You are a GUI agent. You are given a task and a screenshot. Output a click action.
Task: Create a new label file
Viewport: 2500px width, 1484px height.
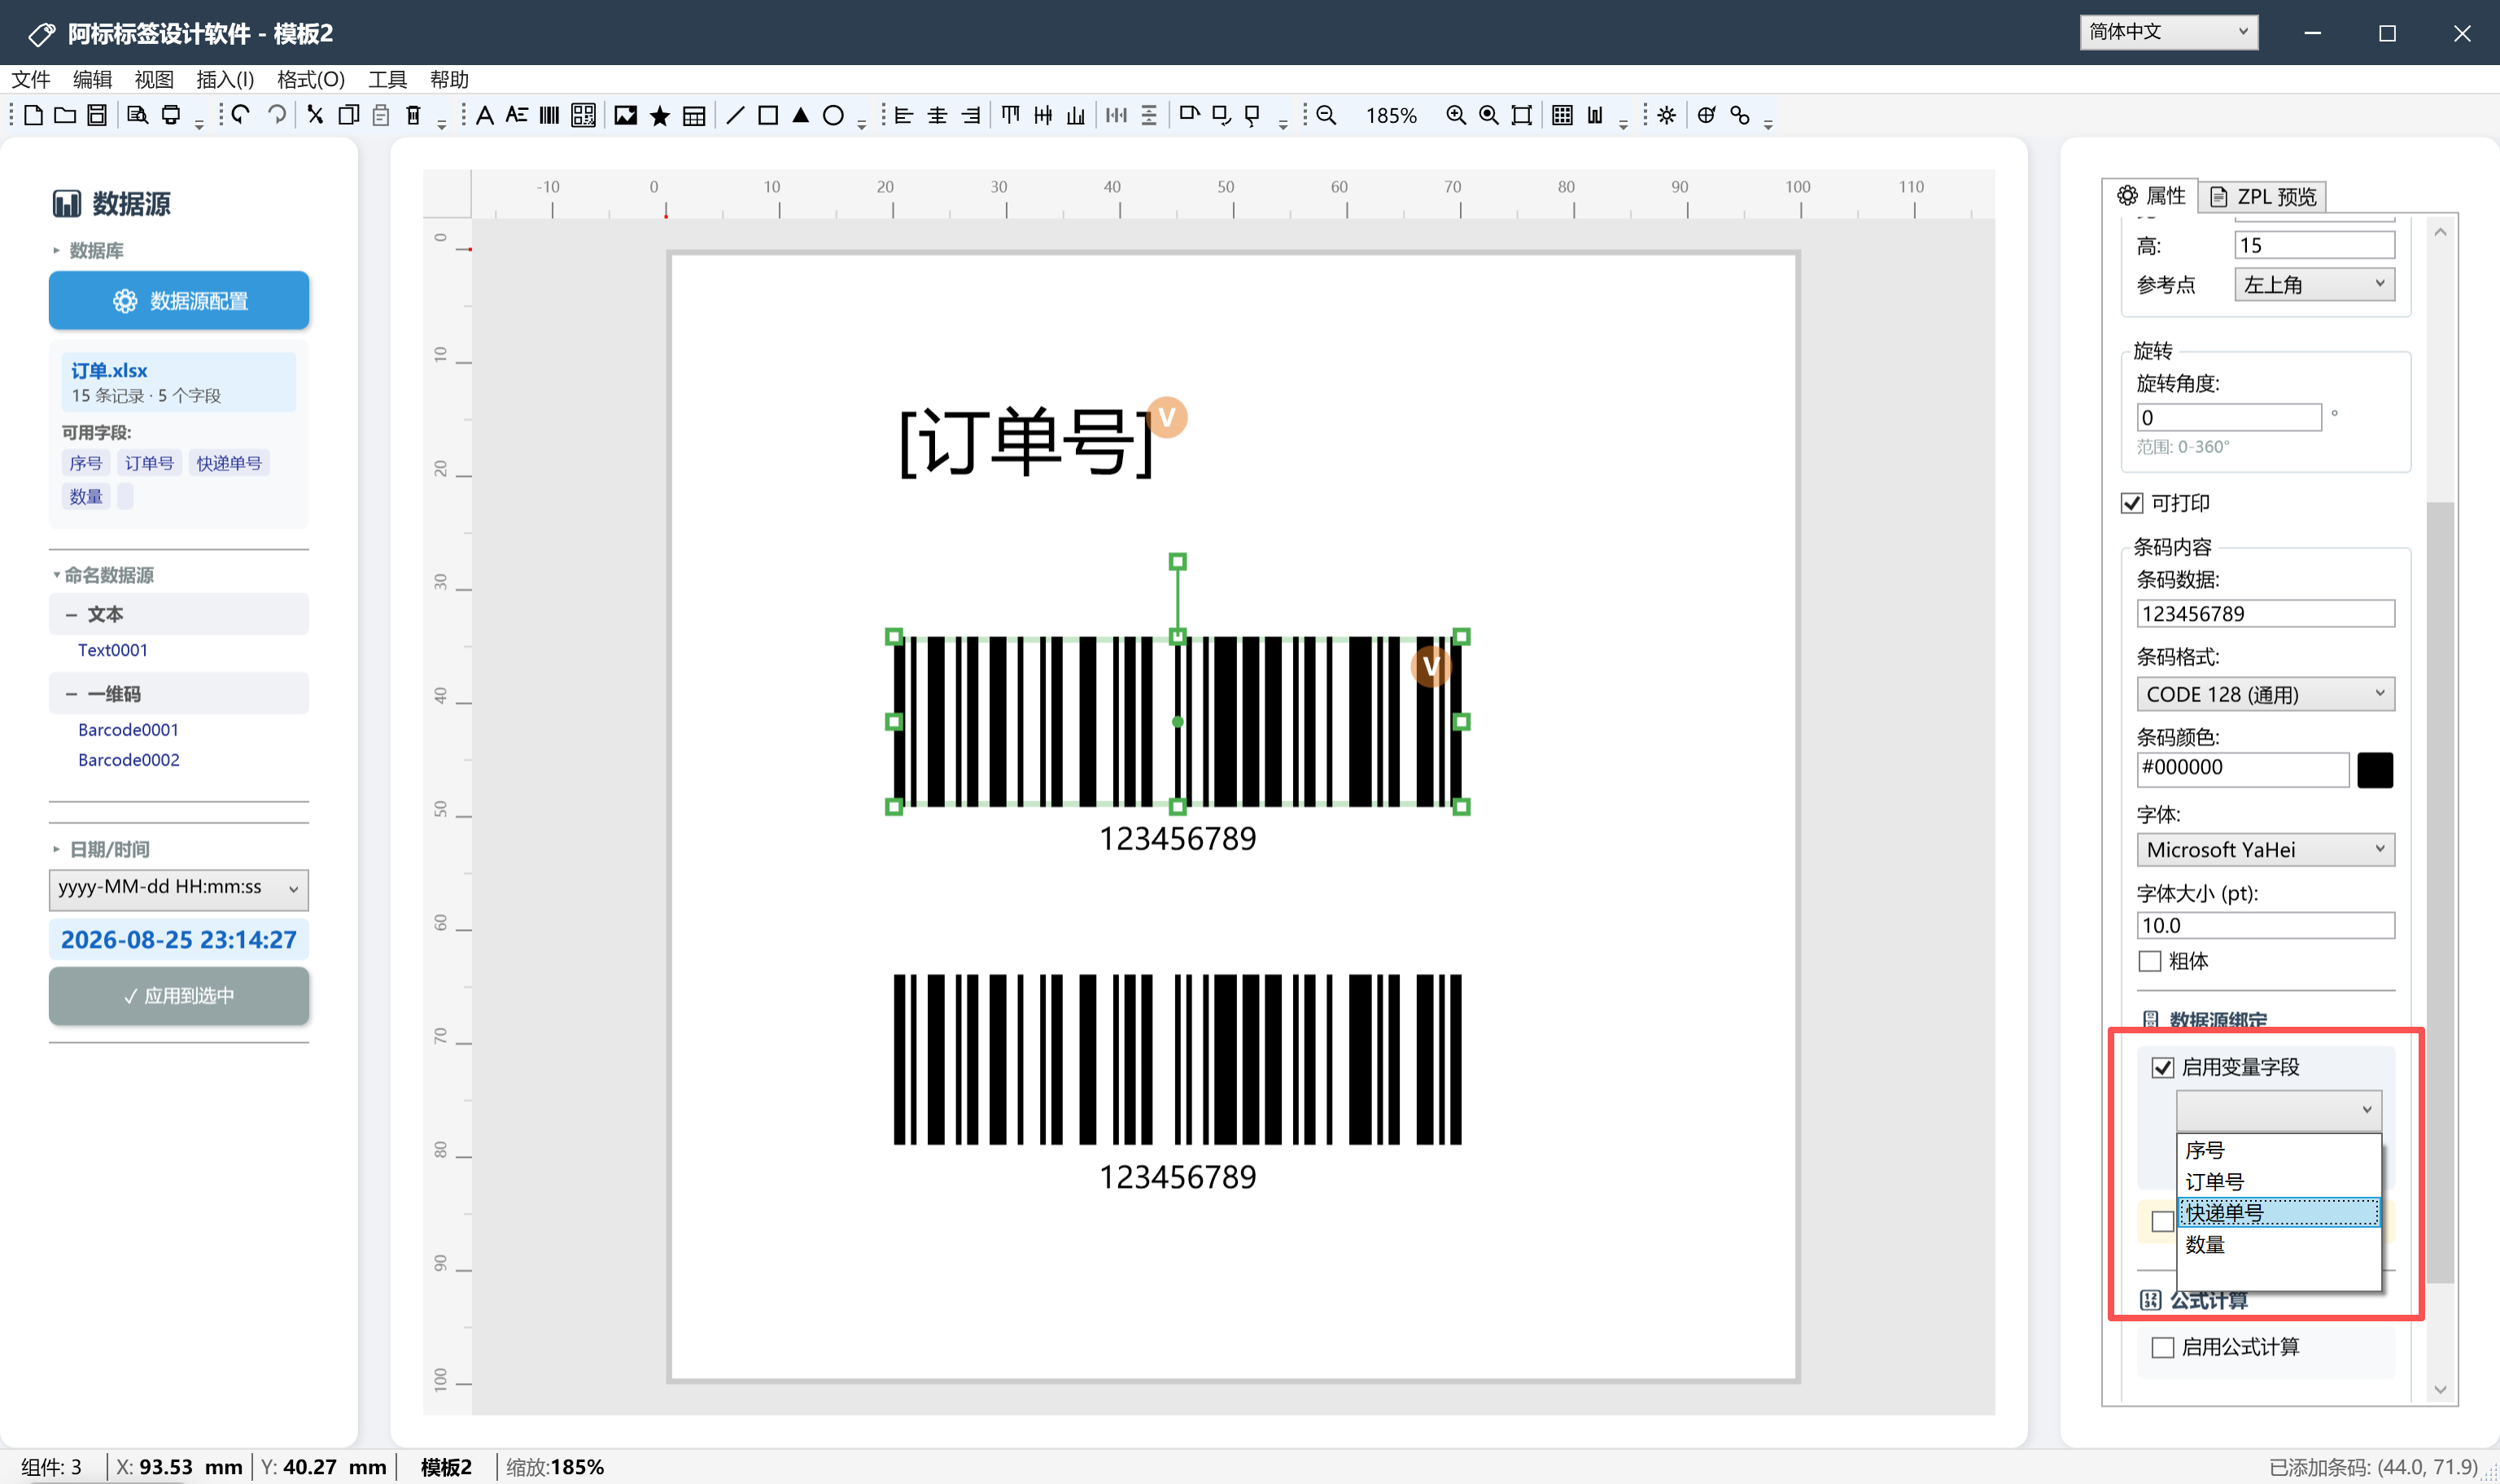click(33, 116)
